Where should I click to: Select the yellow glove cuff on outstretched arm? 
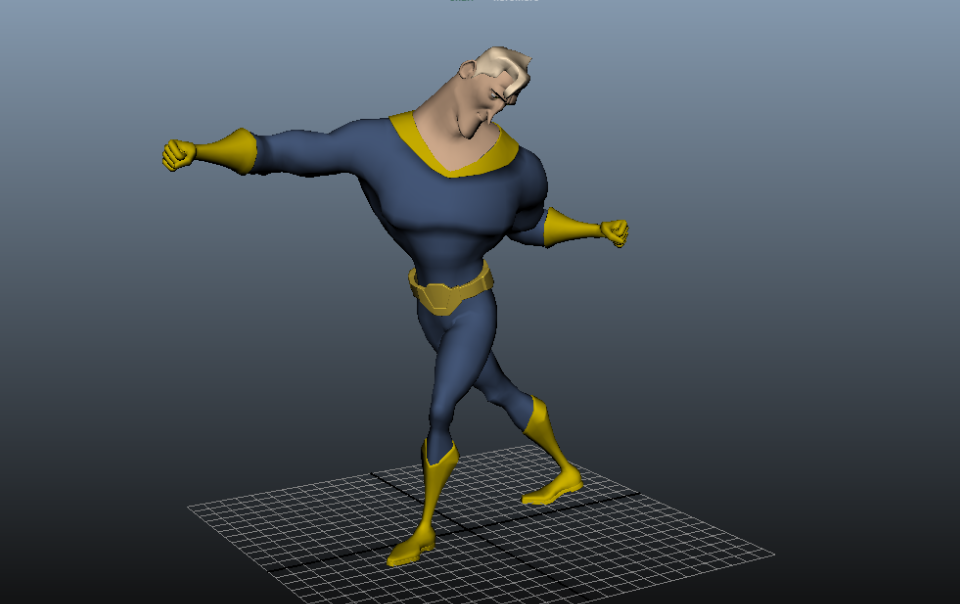[x=228, y=151]
